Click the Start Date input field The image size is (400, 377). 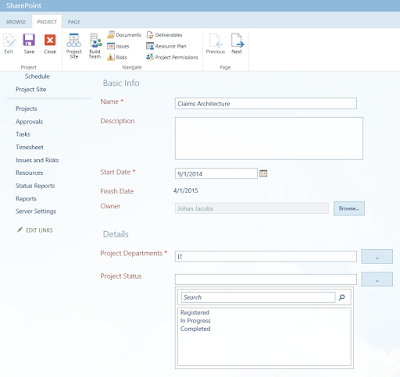(x=216, y=173)
